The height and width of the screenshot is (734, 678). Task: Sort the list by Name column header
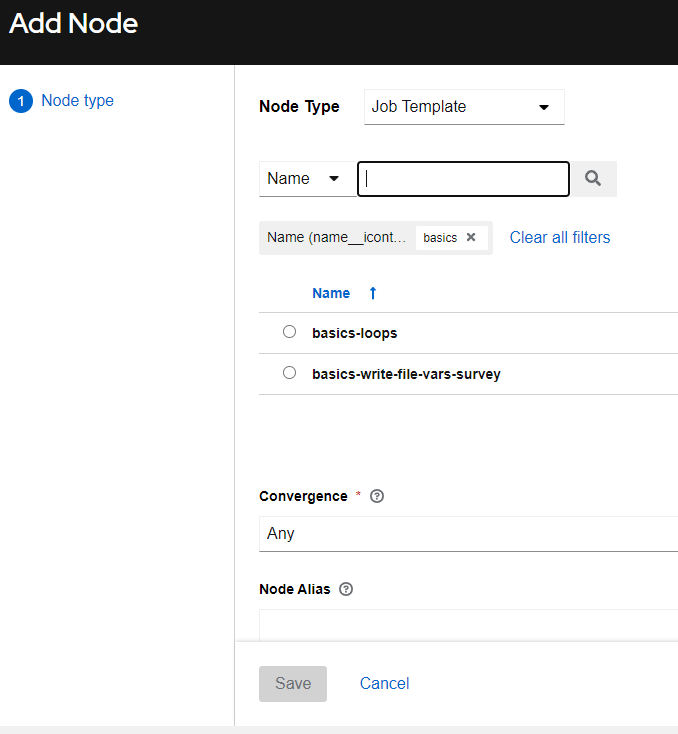point(331,293)
